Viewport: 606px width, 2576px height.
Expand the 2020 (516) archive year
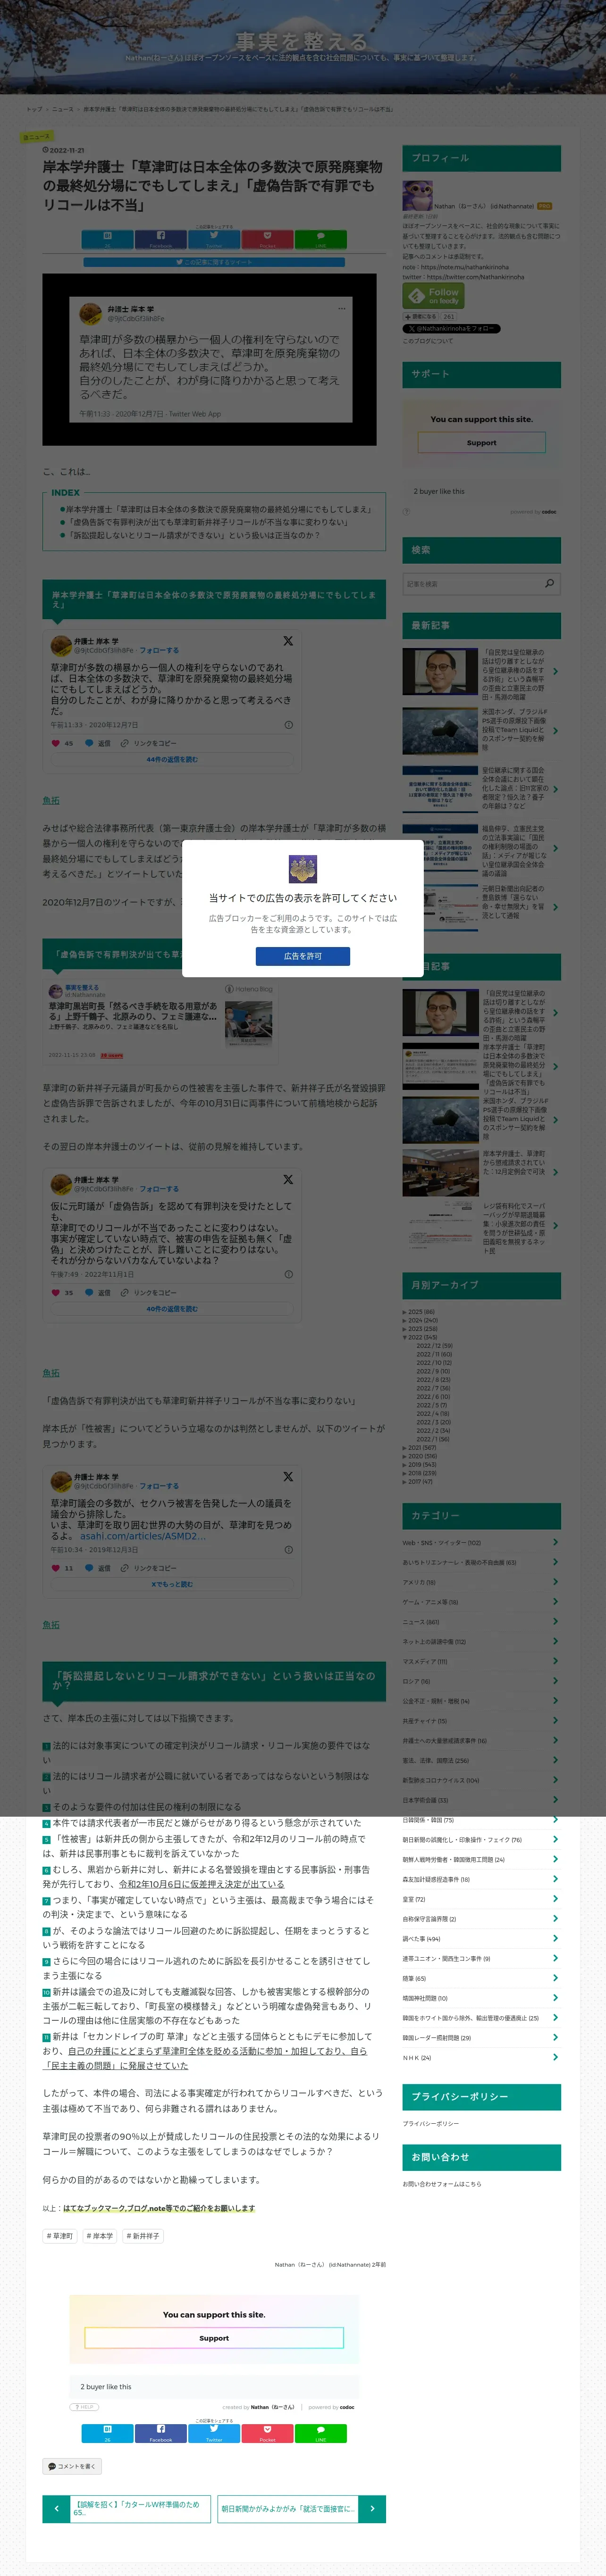point(405,1456)
